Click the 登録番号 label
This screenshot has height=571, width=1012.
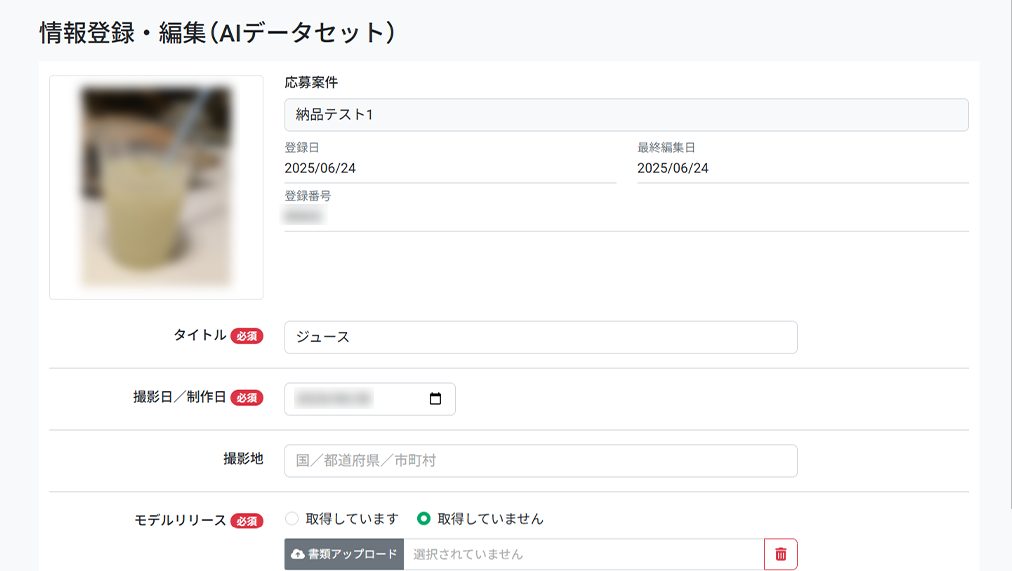[x=308, y=195]
